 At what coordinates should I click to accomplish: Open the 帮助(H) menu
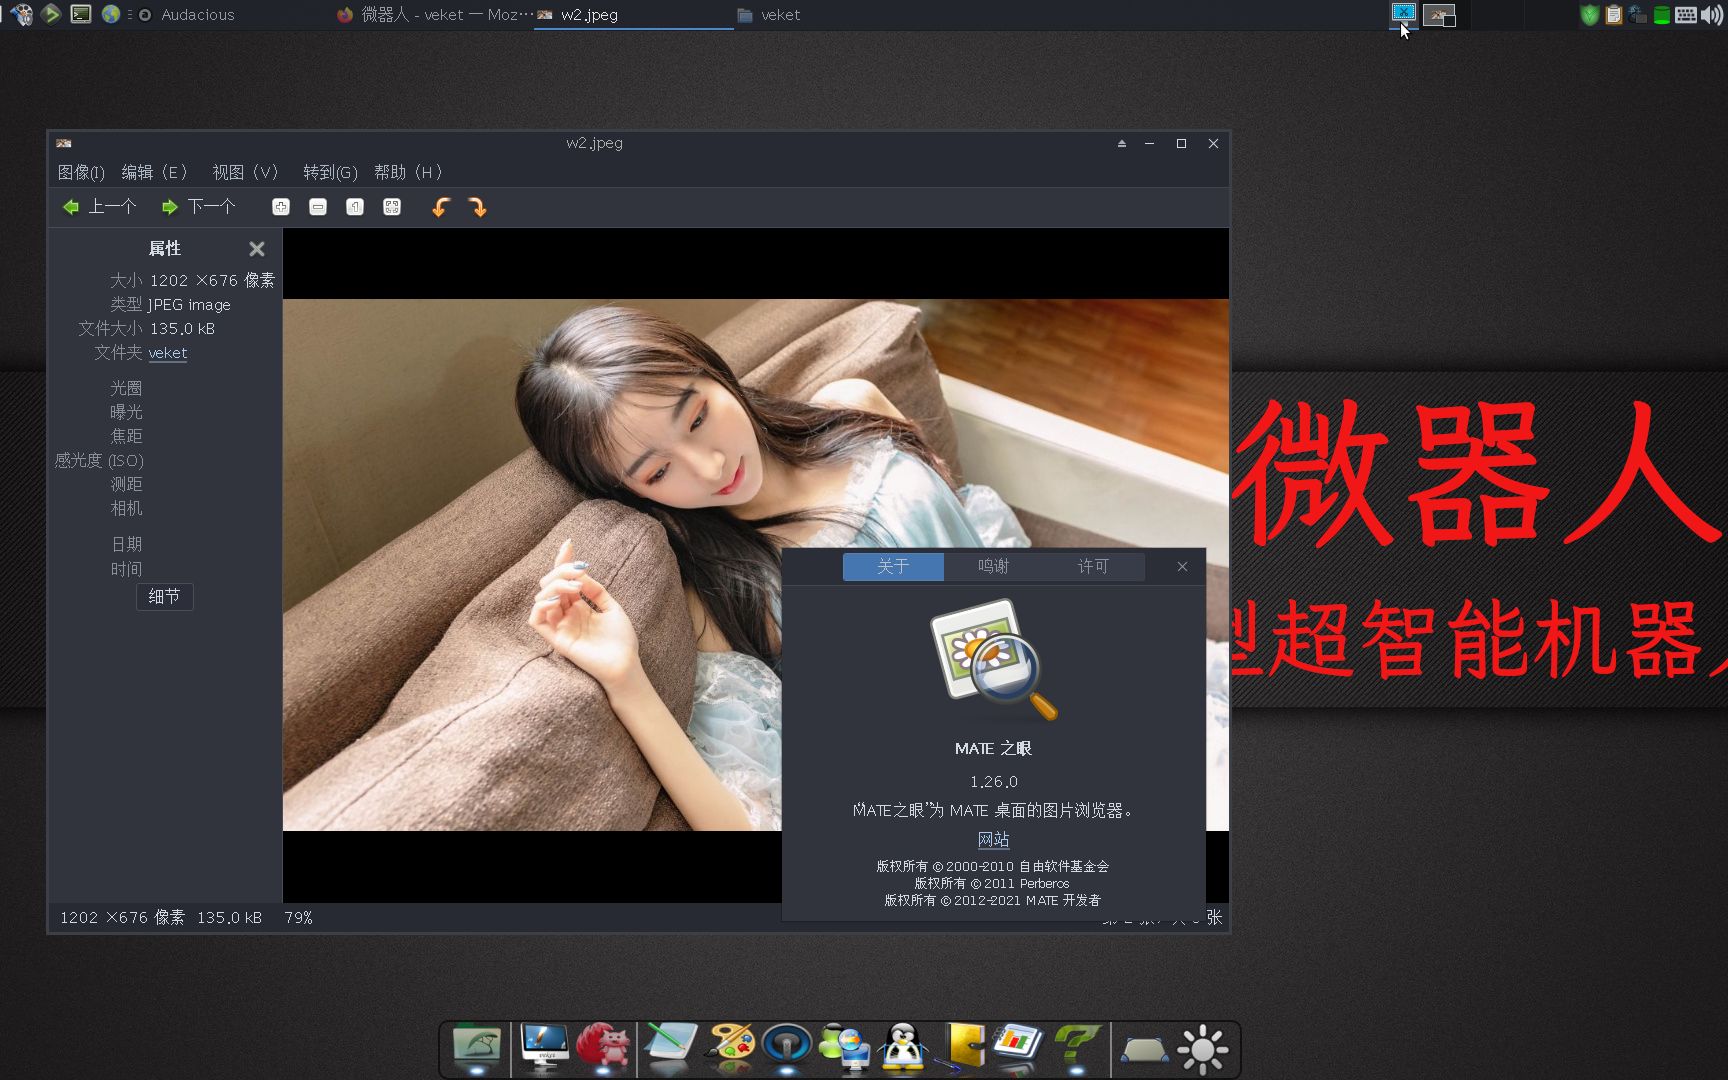[x=408, y=172]
